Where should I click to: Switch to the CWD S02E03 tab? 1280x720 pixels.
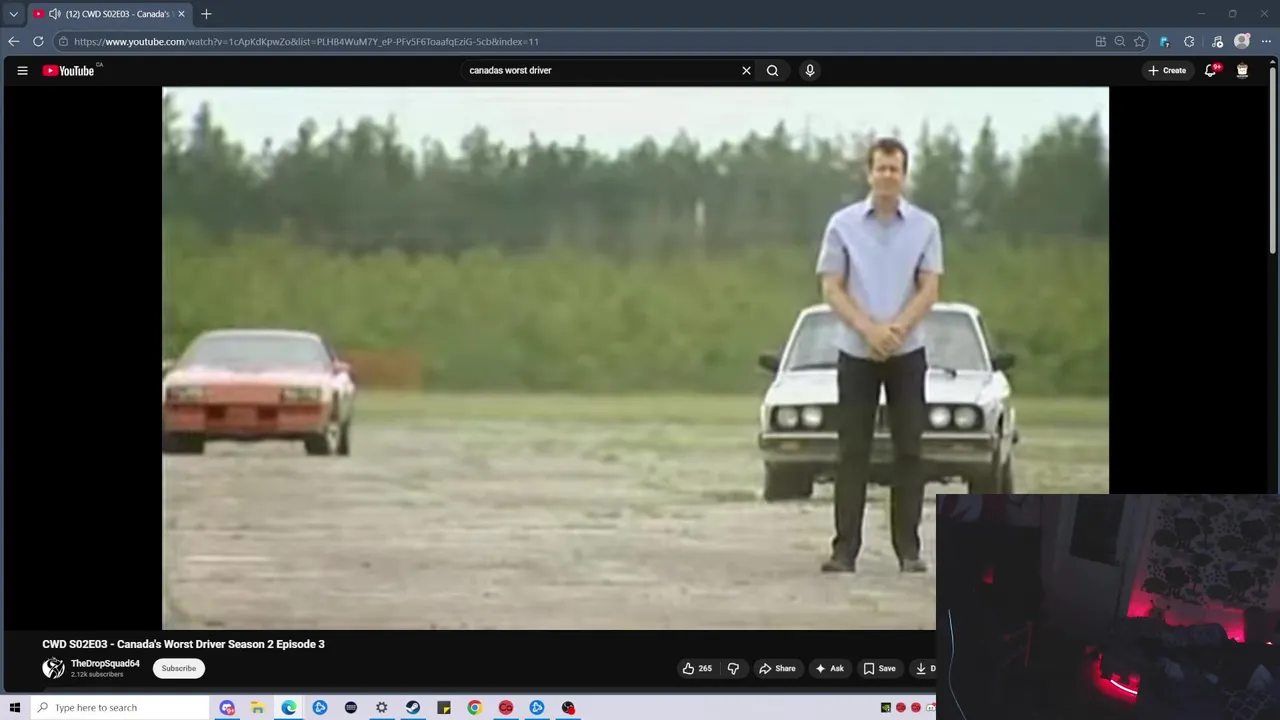point(110,14)
